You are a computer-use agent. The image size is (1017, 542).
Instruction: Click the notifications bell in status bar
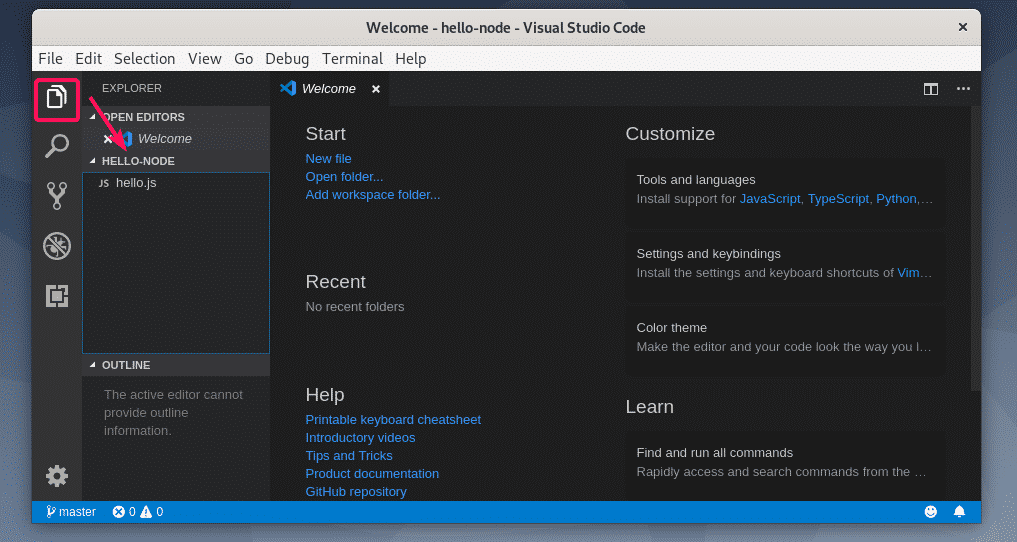tap(959, 512)
